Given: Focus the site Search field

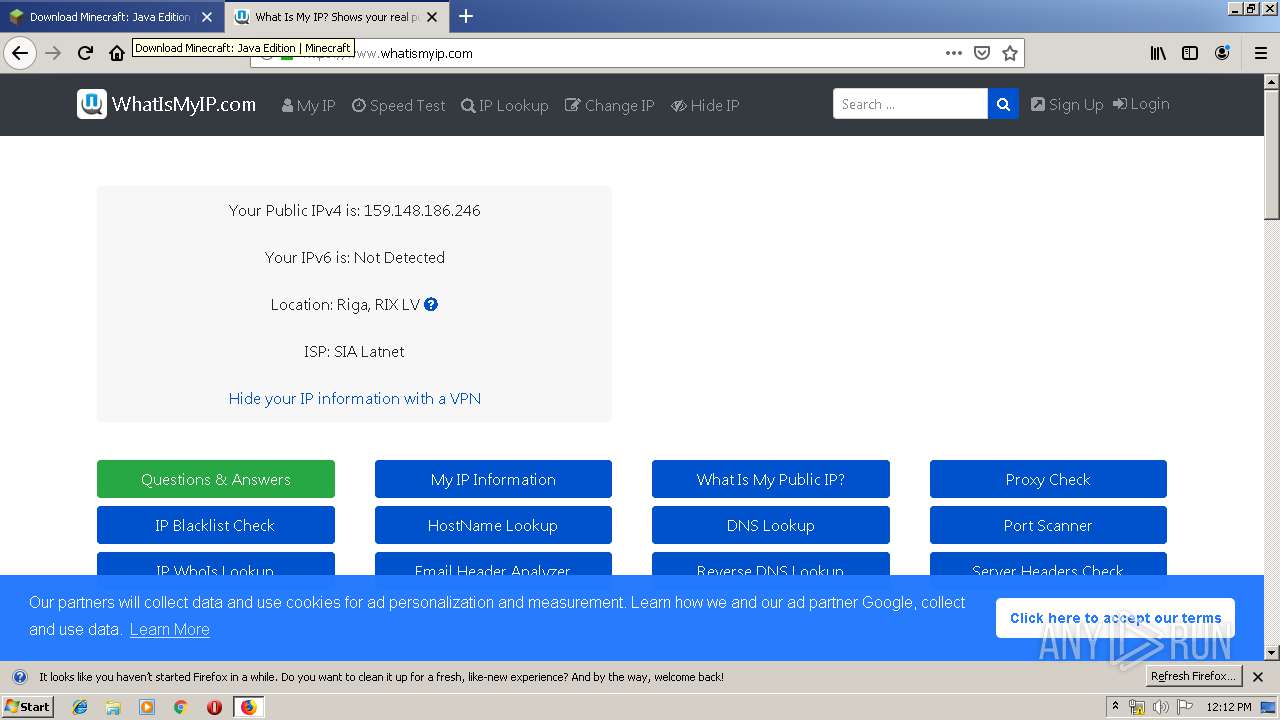Looking at the screenshot, I should tap(910, 104).
